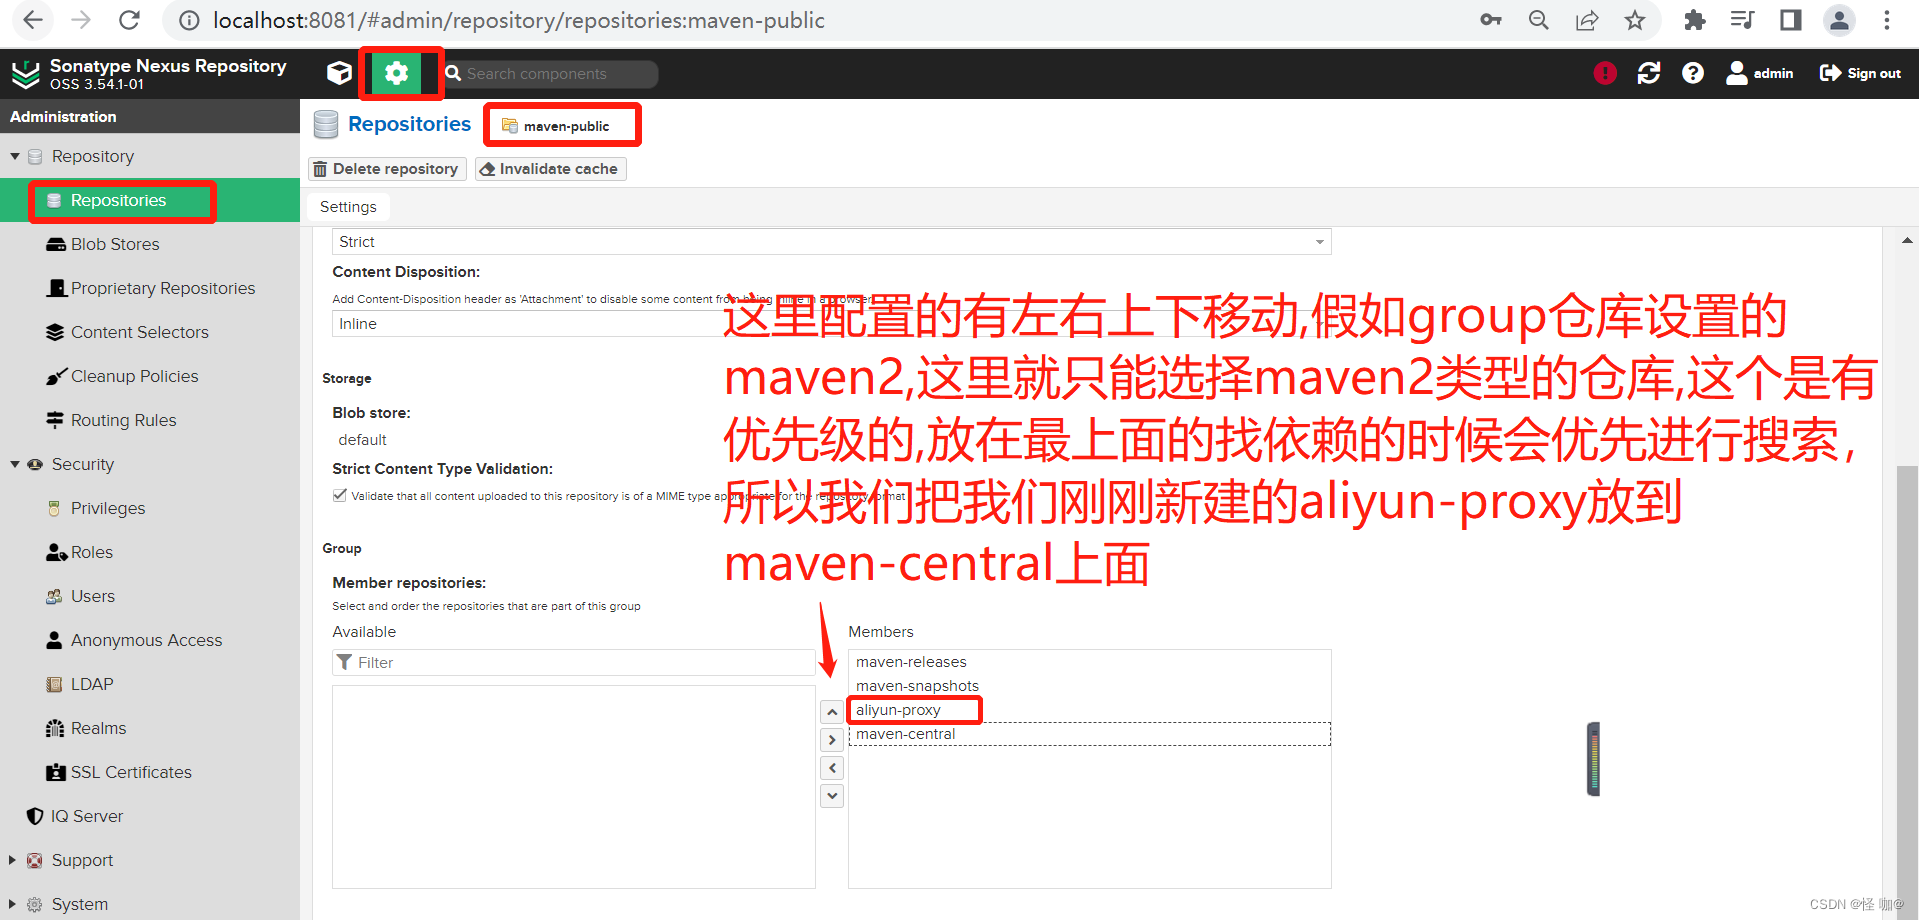Open Chrome three-dot menu
Viewport: 1919px width, 920px height.
pos(1887,20)
